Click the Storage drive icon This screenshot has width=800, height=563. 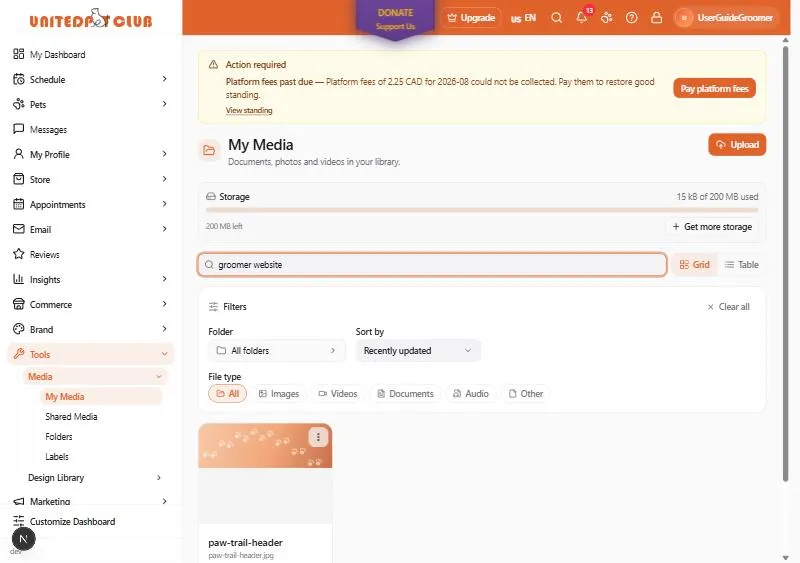pos(210,197)
